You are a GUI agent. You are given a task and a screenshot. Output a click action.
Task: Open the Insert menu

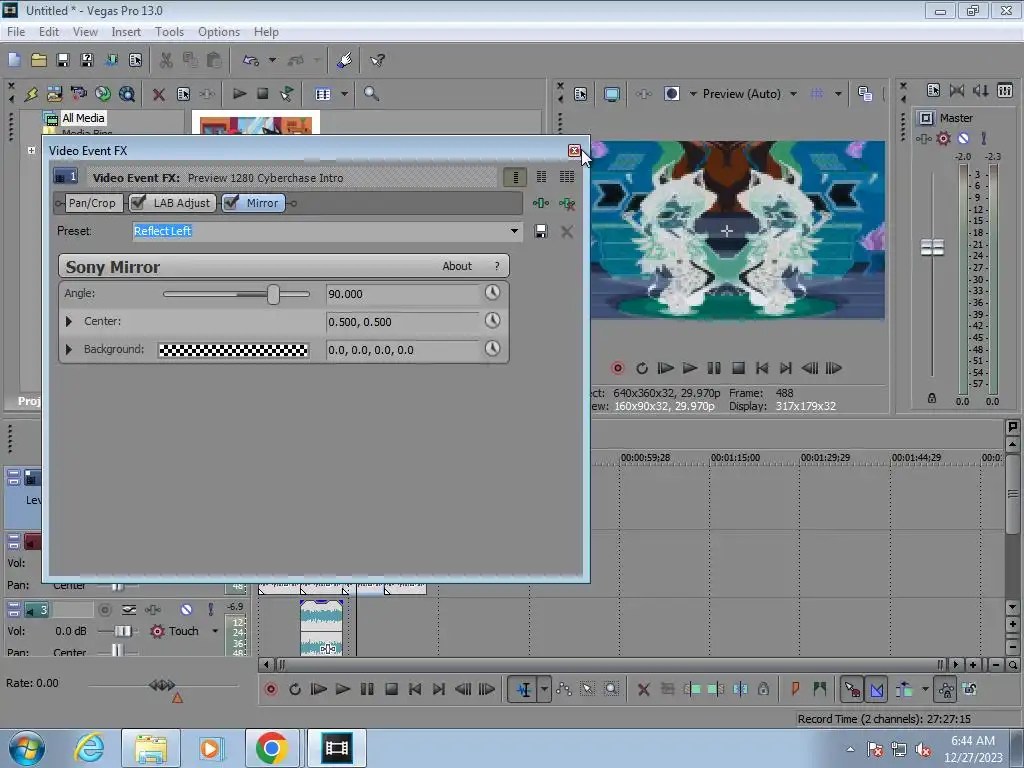[x=126, y=31]
